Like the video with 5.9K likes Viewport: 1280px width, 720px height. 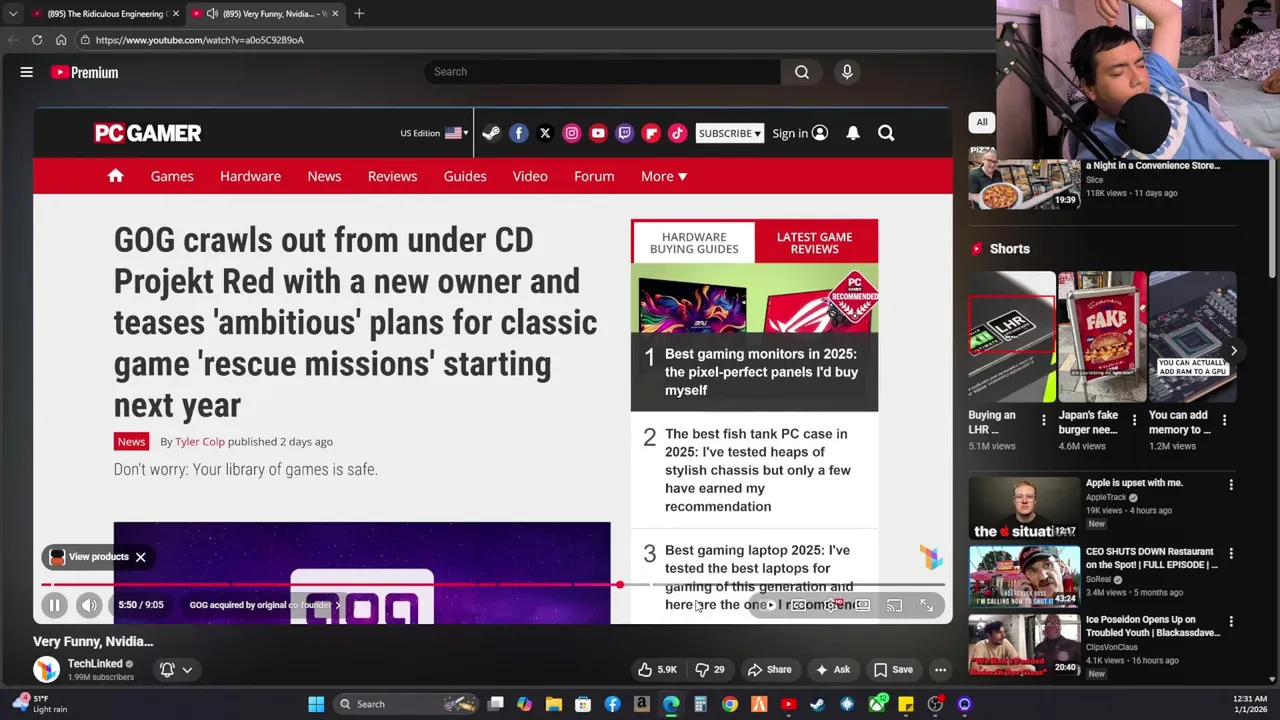658,670
